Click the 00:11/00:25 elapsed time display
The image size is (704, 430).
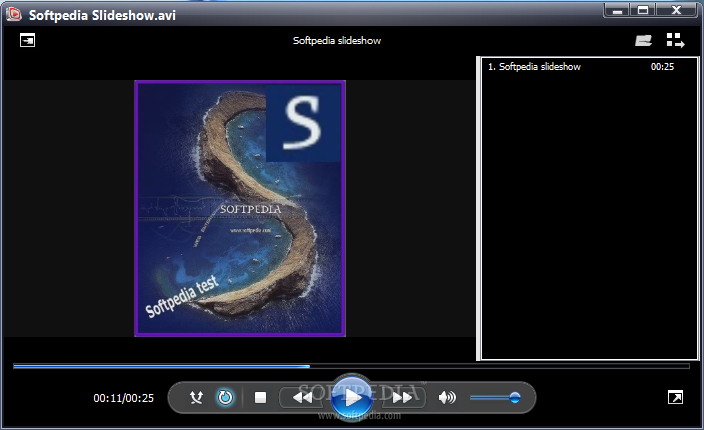(123, 398)
